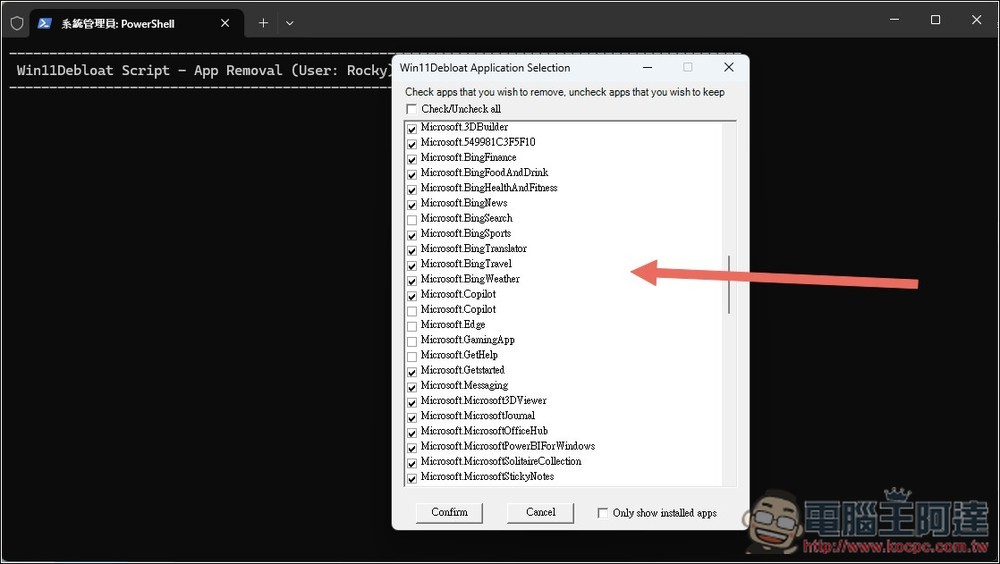
Task: Uncheck Microsoft.MicrosoftPowerBIForWindows
Action: [412, 448]
